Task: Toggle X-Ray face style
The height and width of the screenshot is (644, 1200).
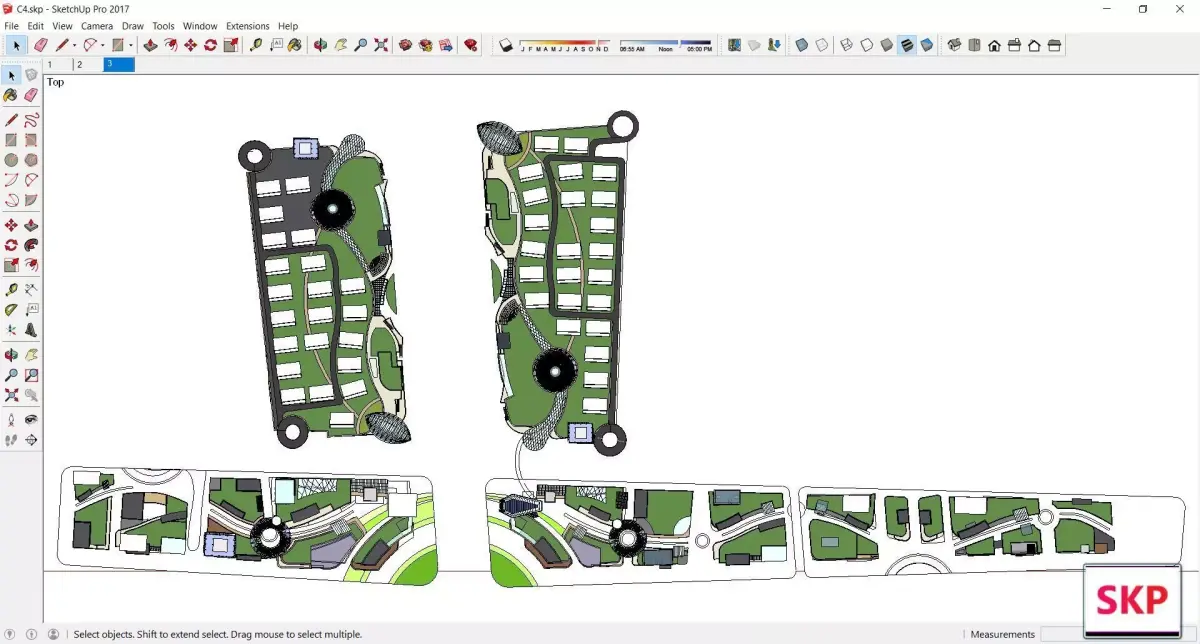Action: (x=801, y=45)
